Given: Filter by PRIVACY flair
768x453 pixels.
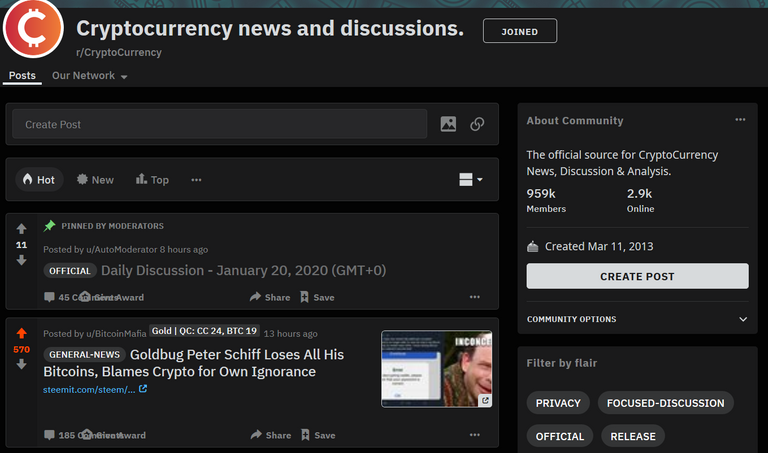Looking at the screenshot, I should pos(558,403).
